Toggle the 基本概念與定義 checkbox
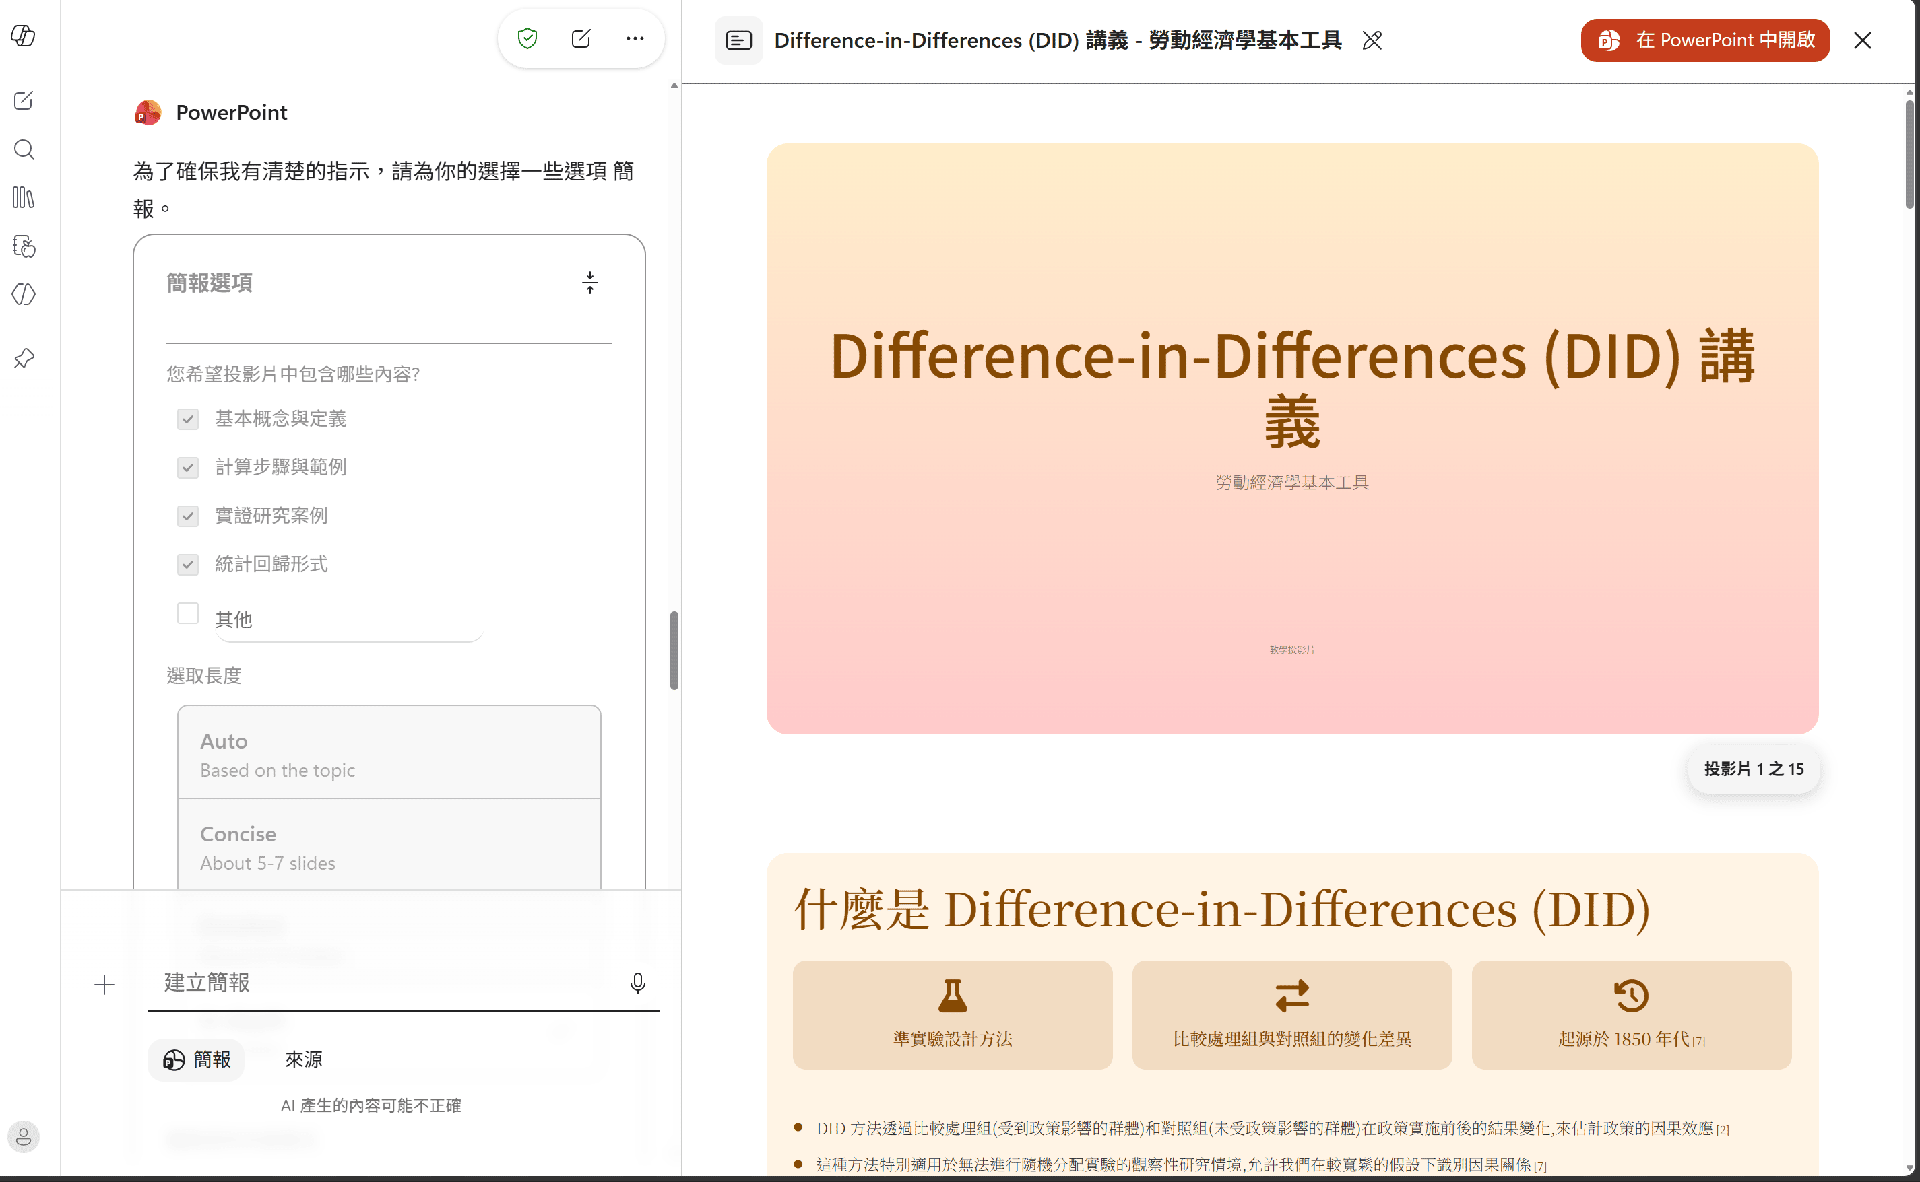 [188, 419]
